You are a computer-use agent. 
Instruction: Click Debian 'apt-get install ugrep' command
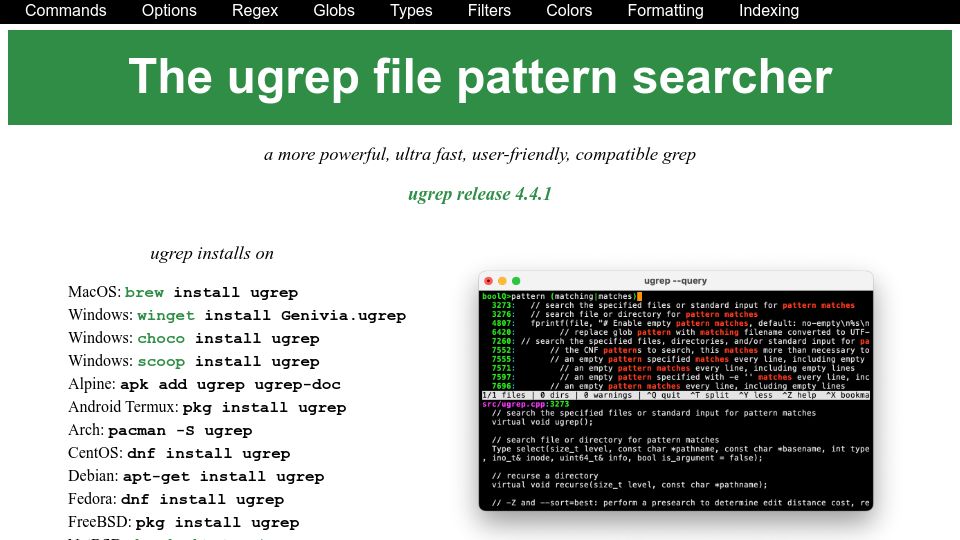[223, 476]
